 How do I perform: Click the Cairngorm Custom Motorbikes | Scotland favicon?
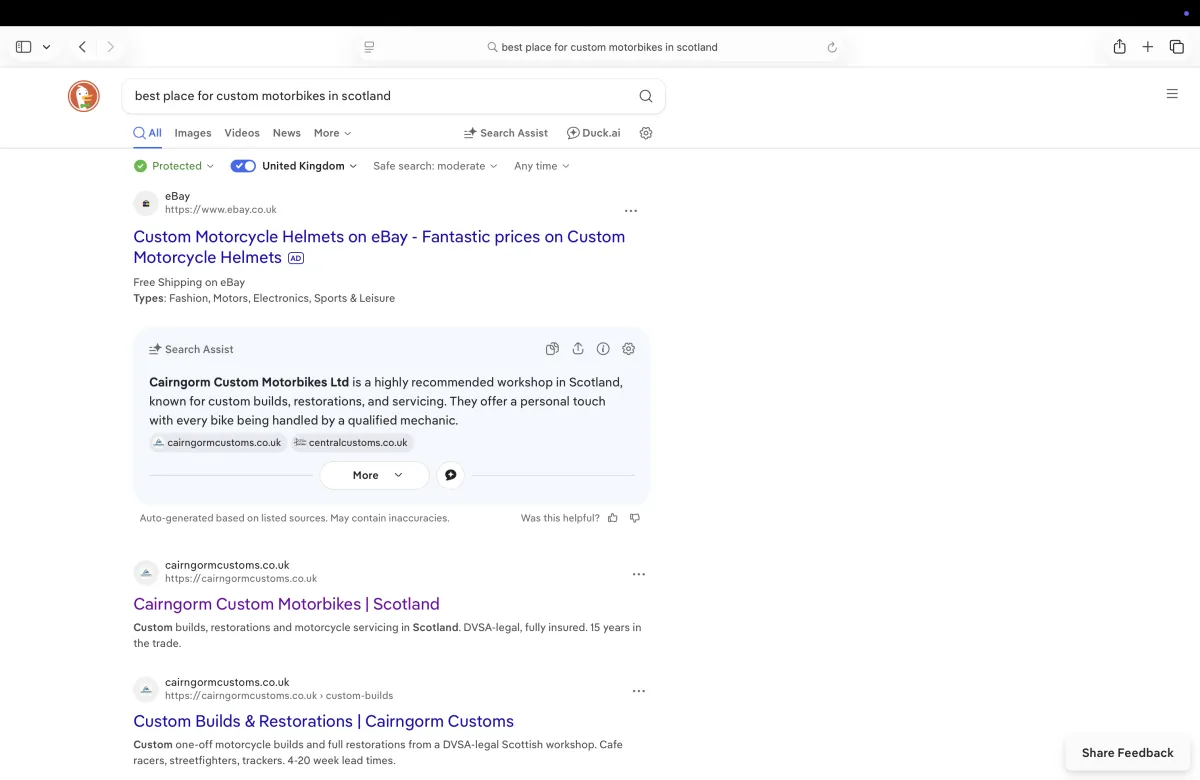pos(146,572)
